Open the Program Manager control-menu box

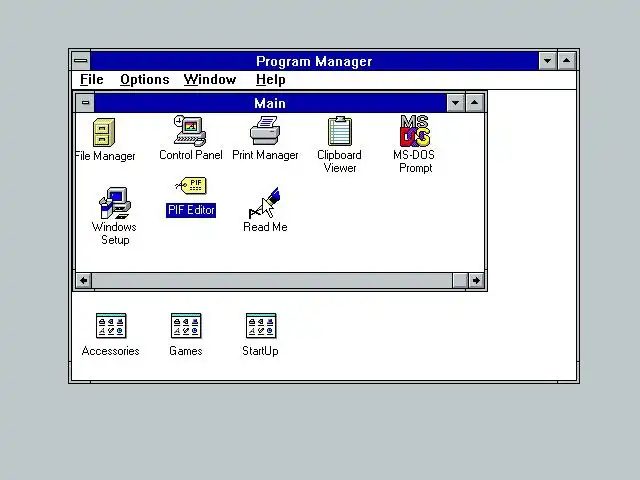pos(81,61)
